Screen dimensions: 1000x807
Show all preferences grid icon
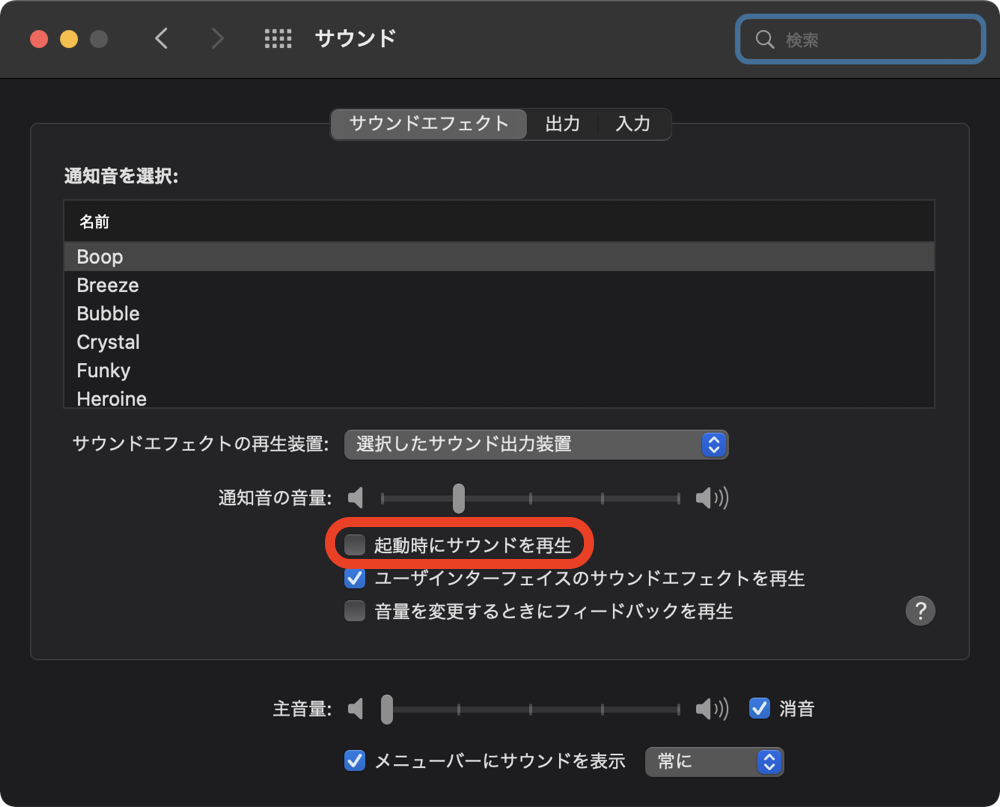coord(278,38)
